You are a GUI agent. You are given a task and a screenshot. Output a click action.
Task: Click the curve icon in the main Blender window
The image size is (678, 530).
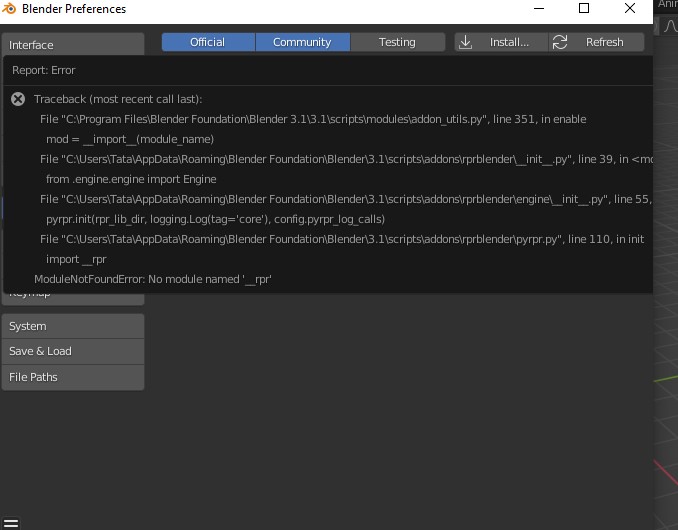click(670, 26)
